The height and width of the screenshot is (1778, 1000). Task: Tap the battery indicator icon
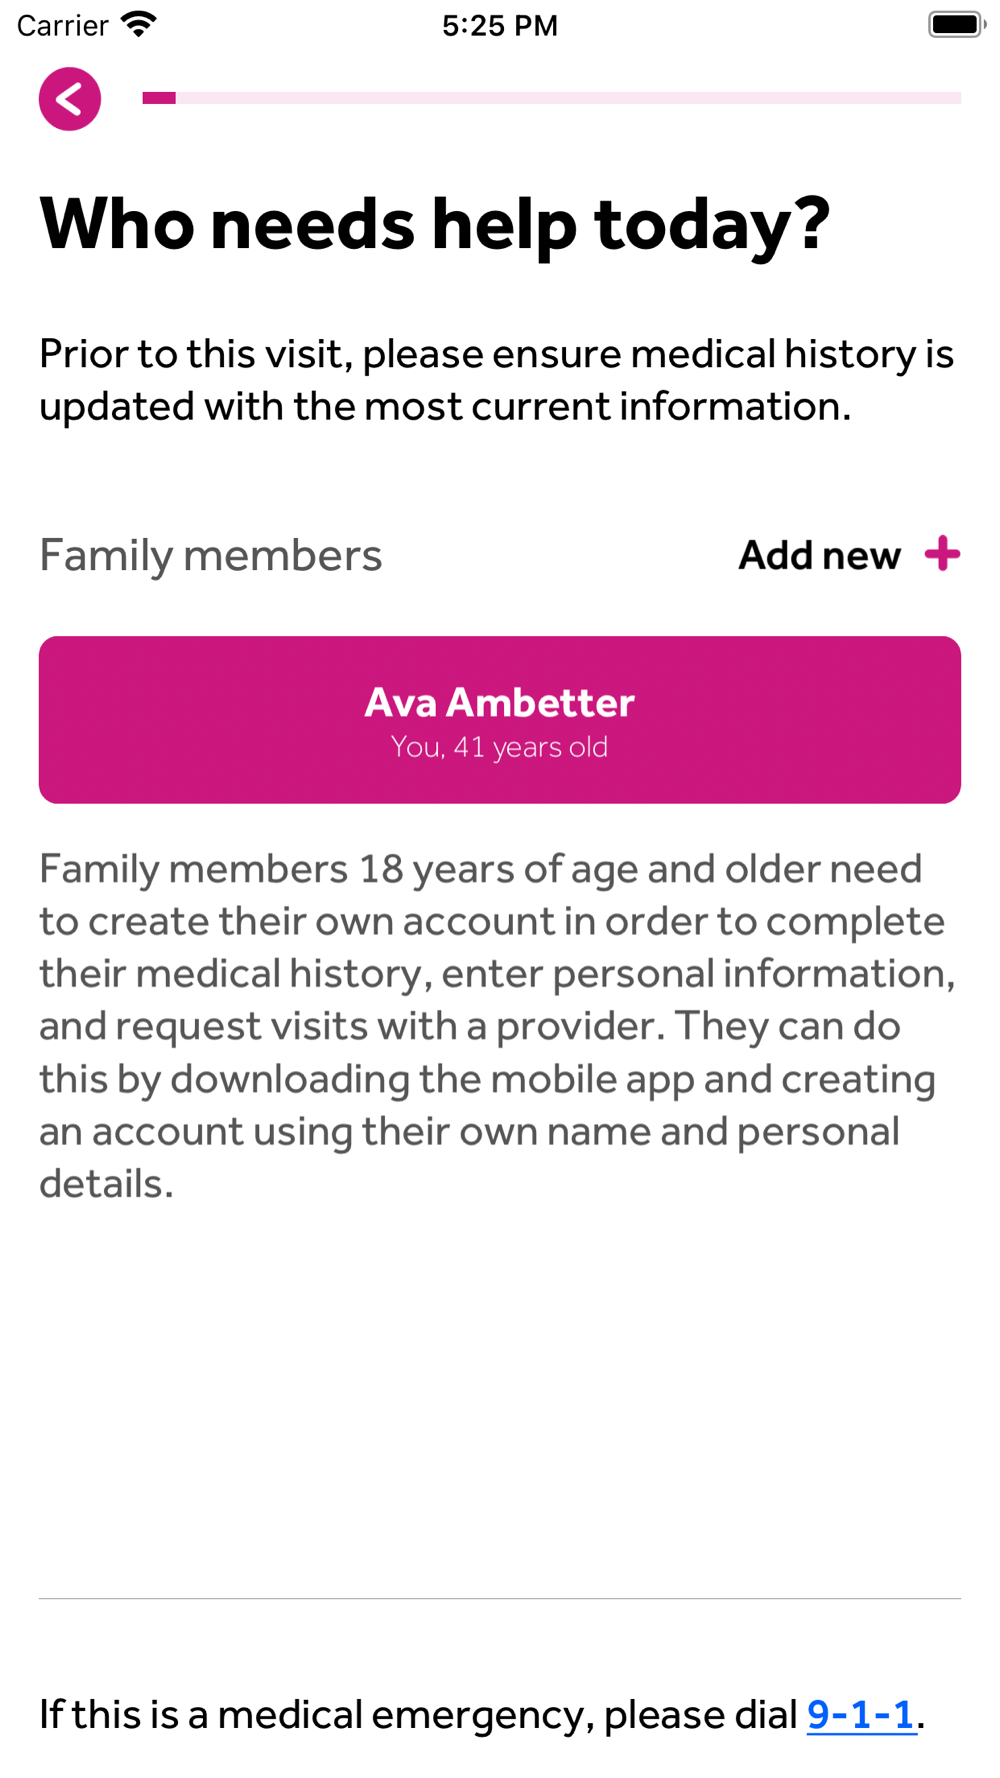point(957,24)
